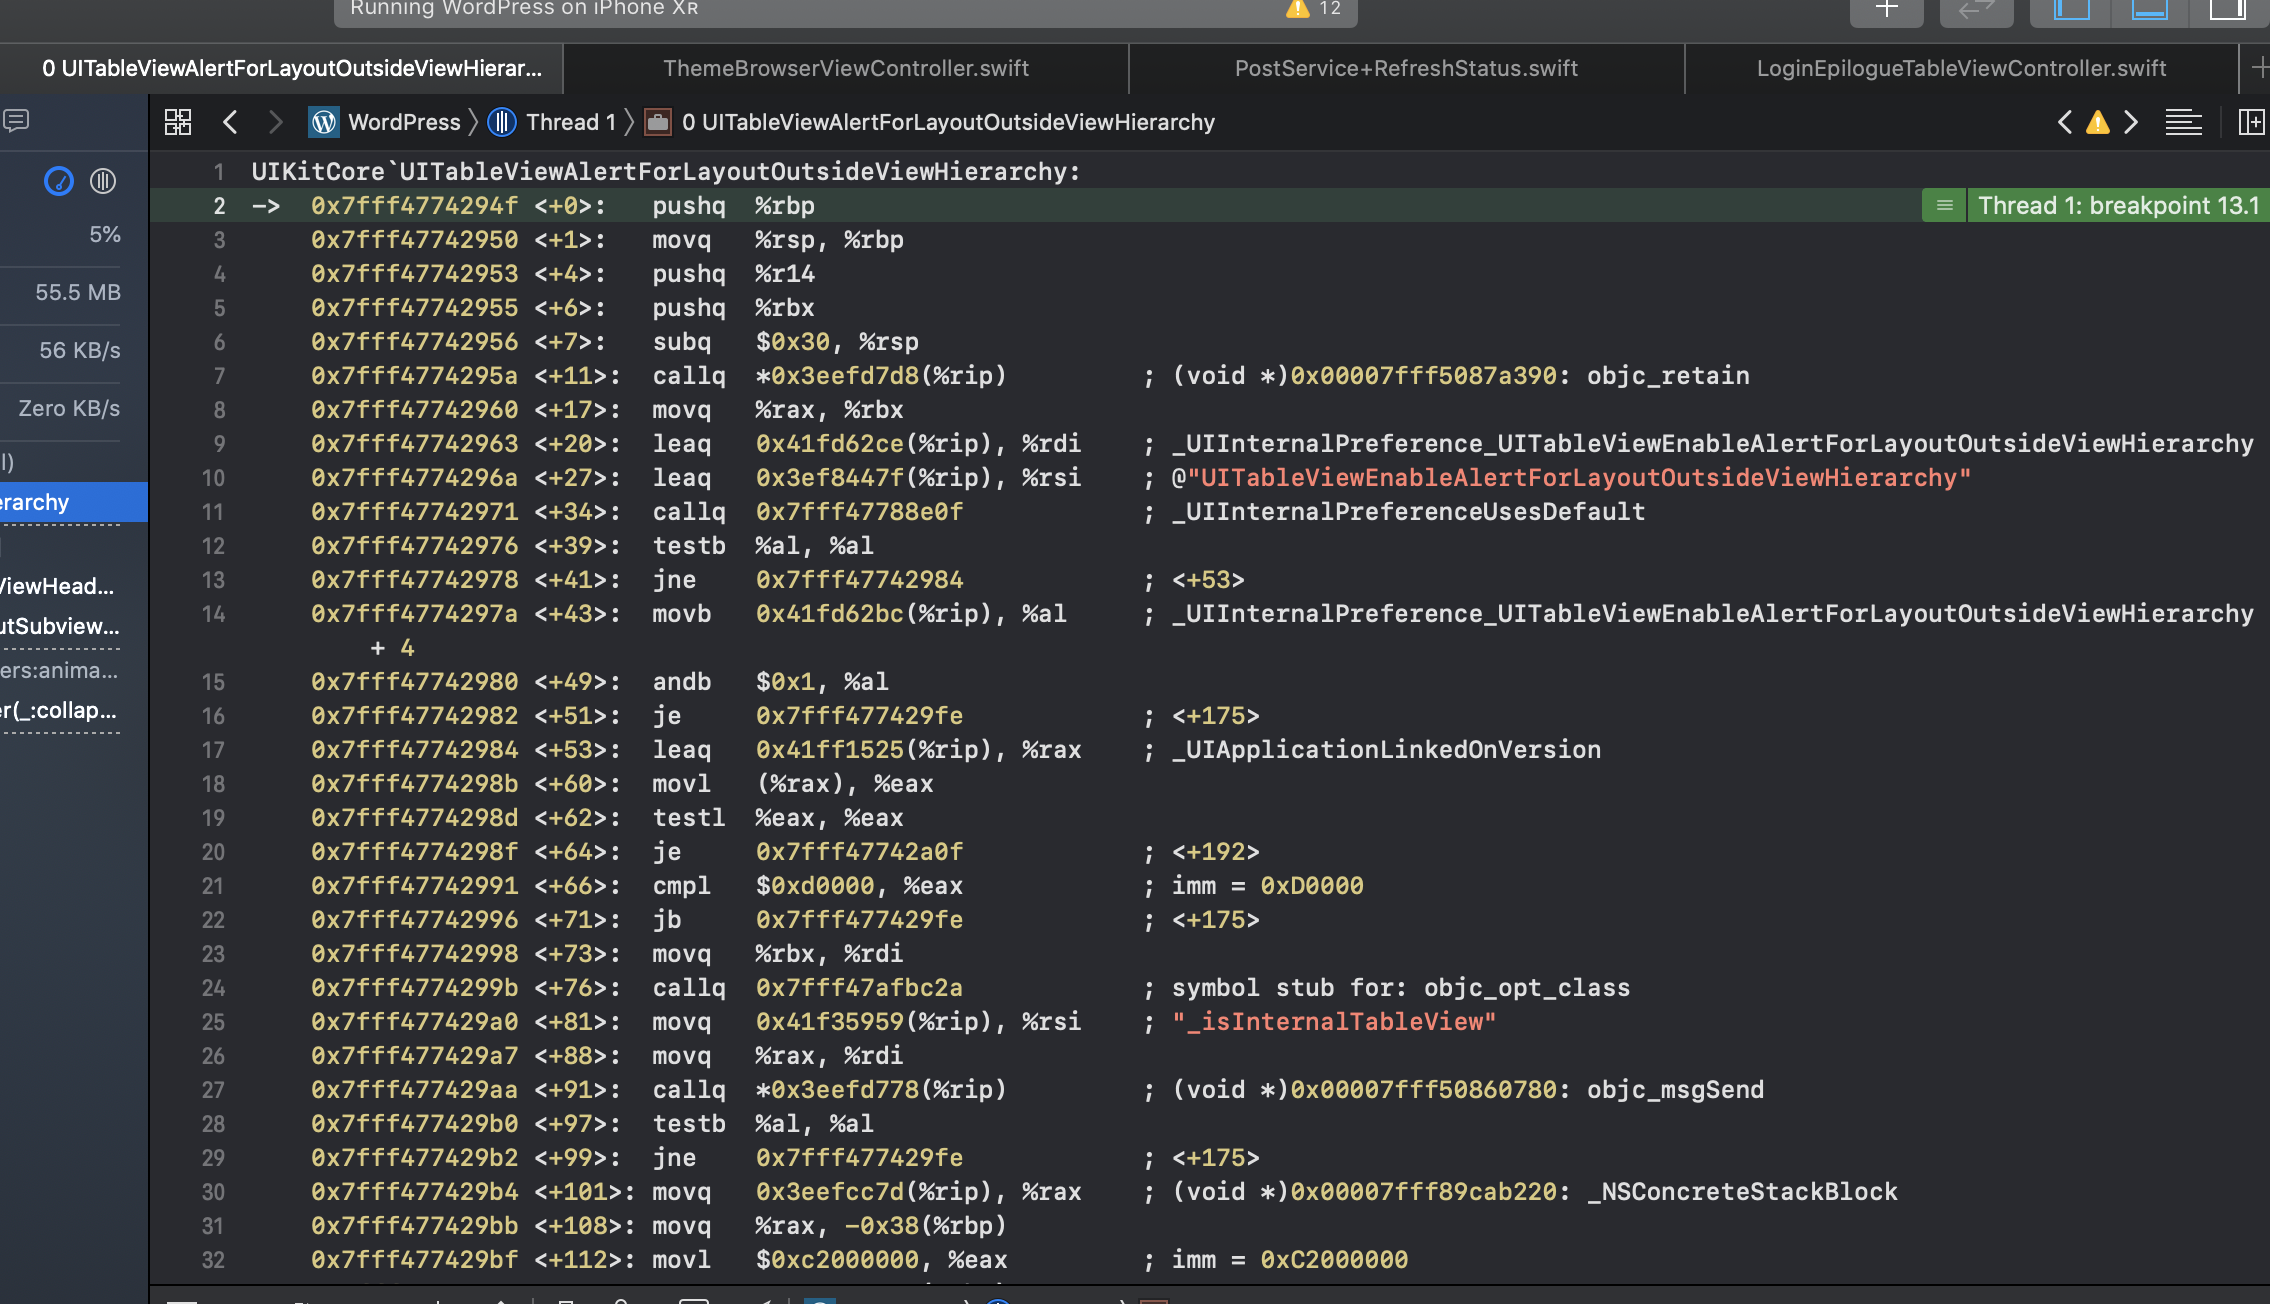Click the comment bubble icon in sidebar

click(x=16, y=120)
